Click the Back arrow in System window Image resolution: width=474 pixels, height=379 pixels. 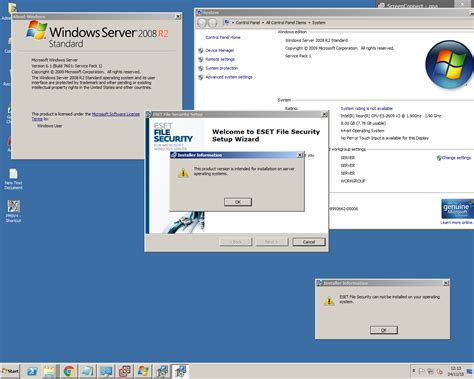[202, 23]
